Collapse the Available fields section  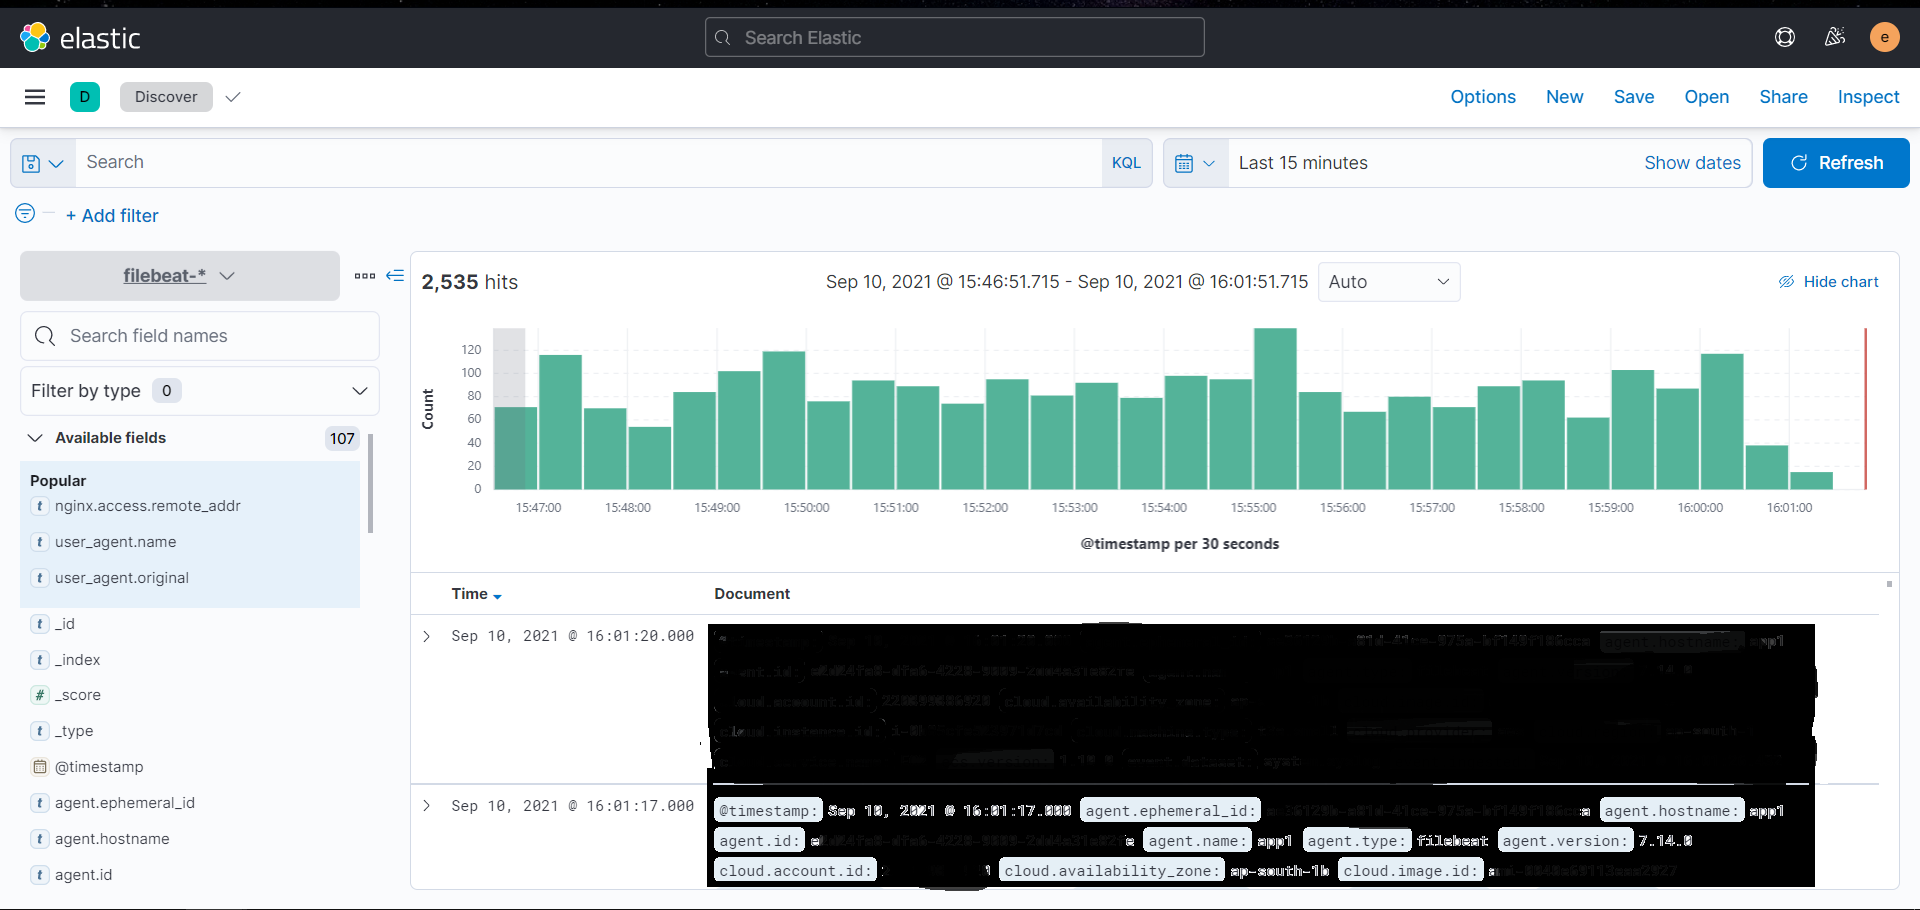coord(35,437)
